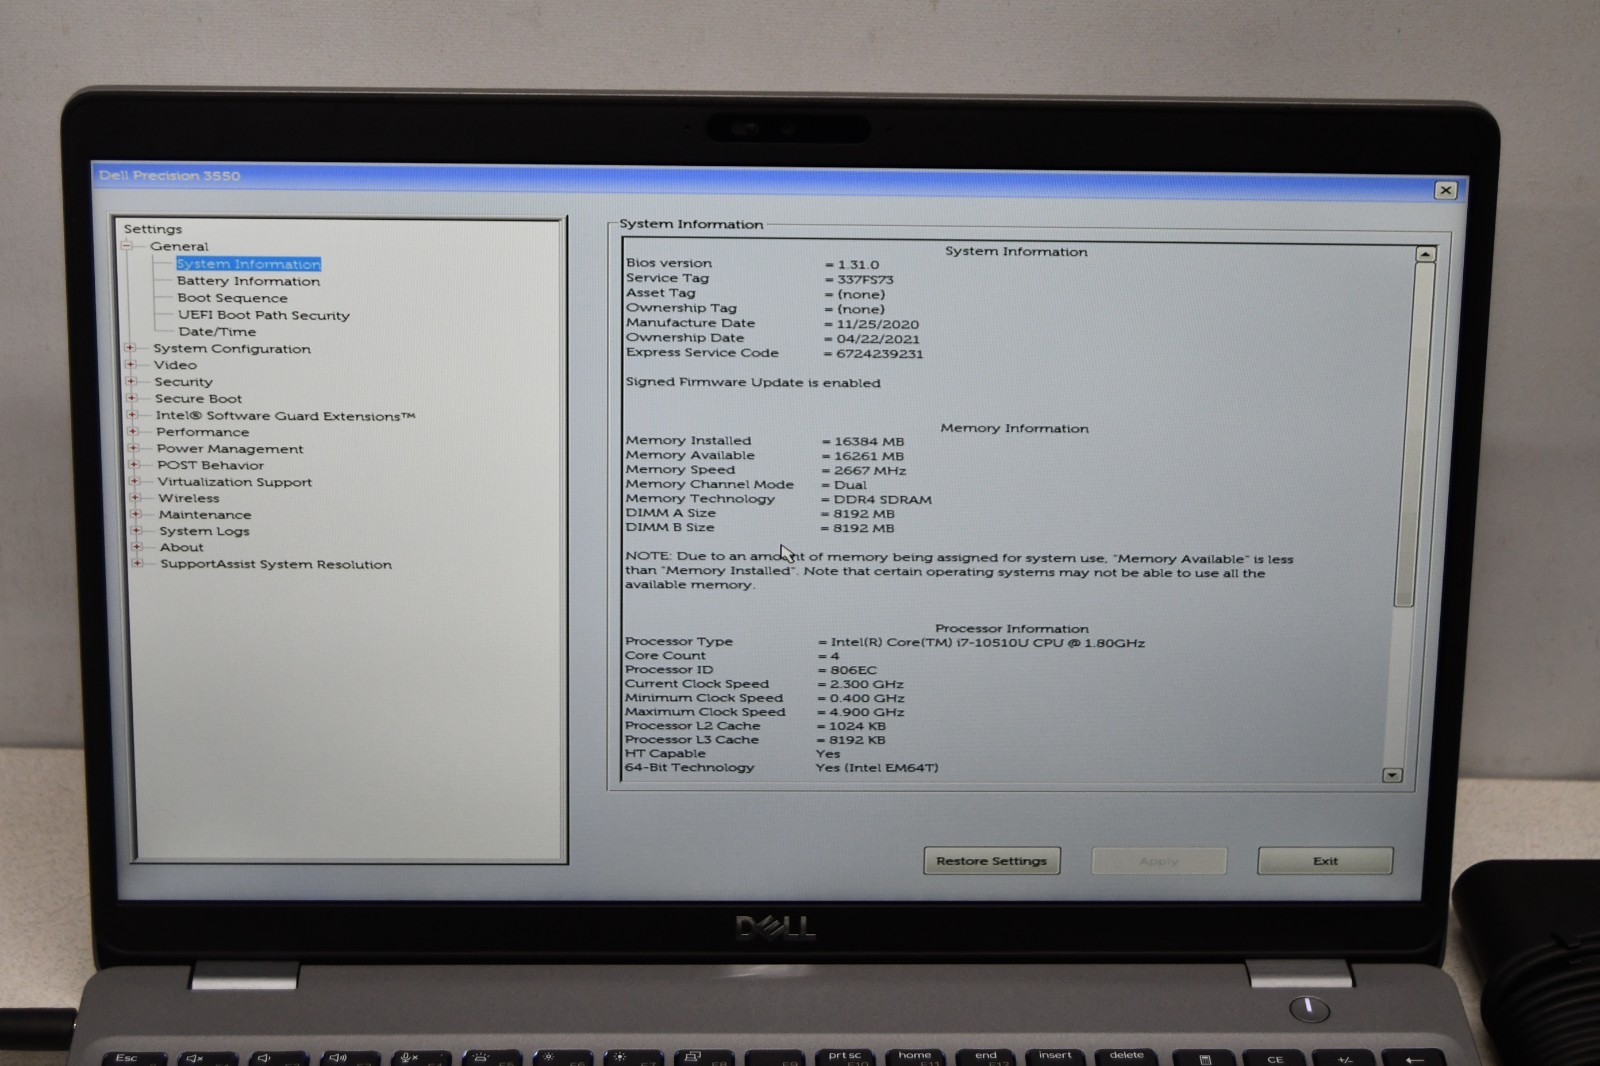Select the Security category

pyautogui.click(x=183, y=382)
